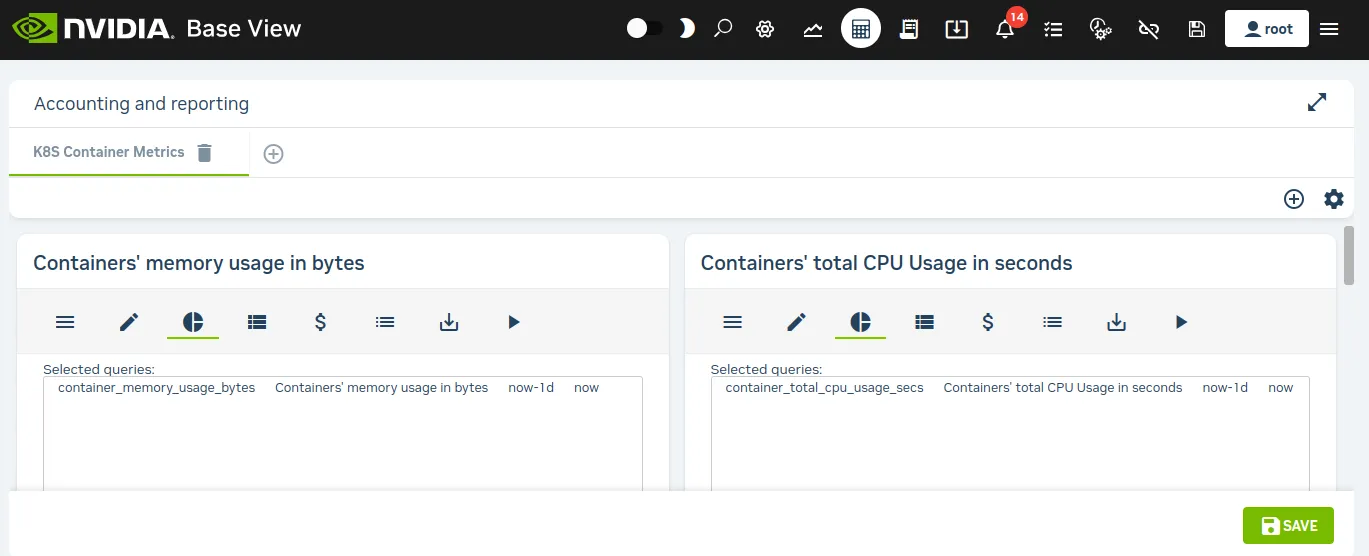Click list icon in memory usage panel
1369x556 pixels.
385,322
